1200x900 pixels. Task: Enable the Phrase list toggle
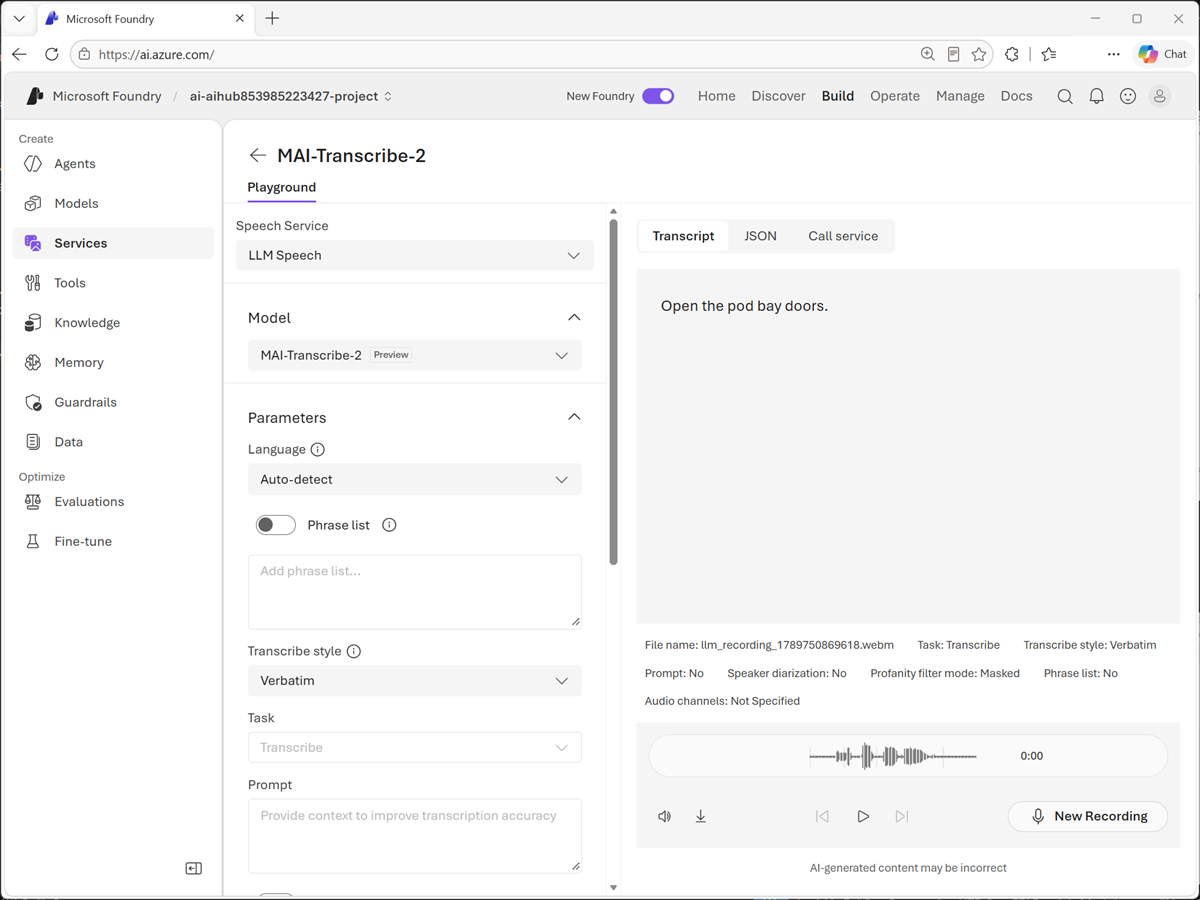coord(276,525)
